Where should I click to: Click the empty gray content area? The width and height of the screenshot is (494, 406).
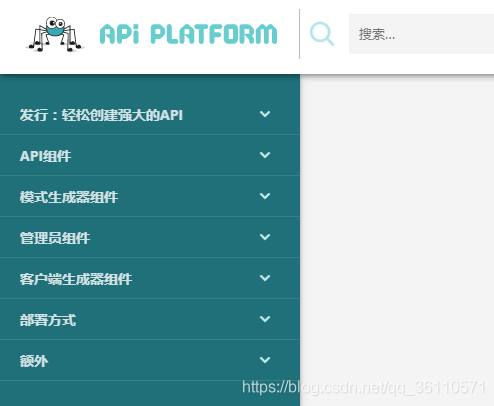[397, 227]
